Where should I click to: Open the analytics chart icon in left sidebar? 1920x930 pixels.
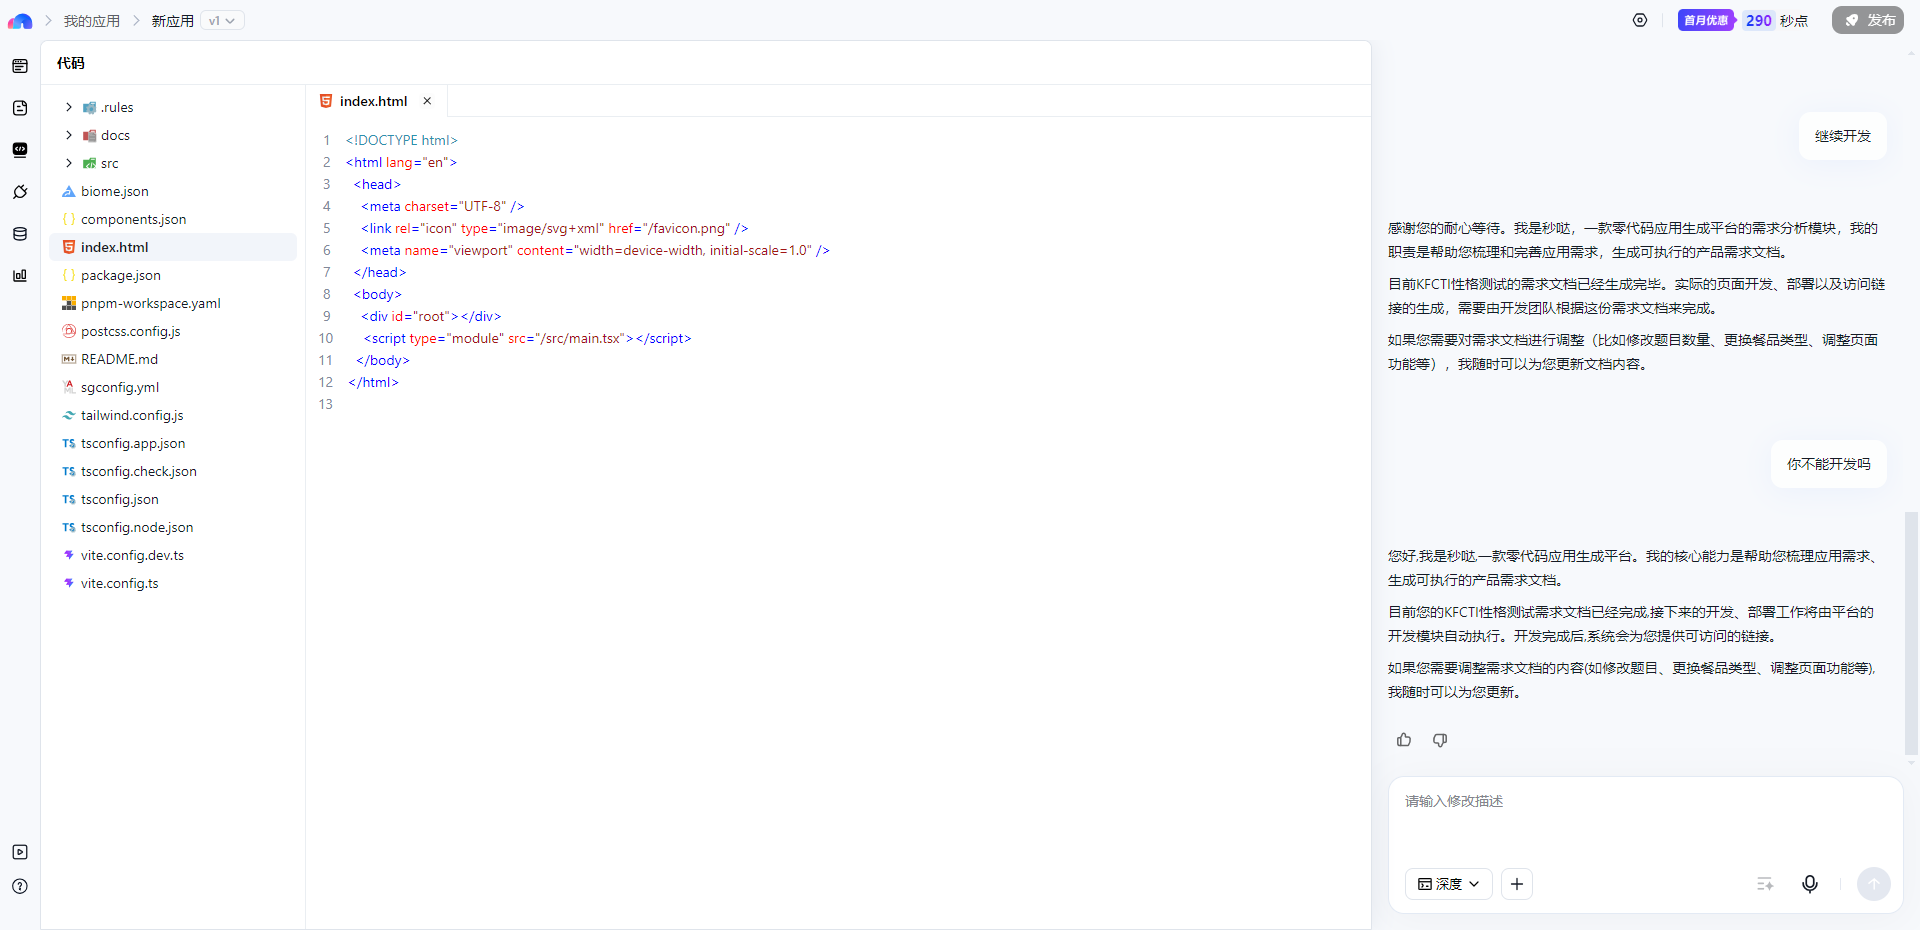20,276
